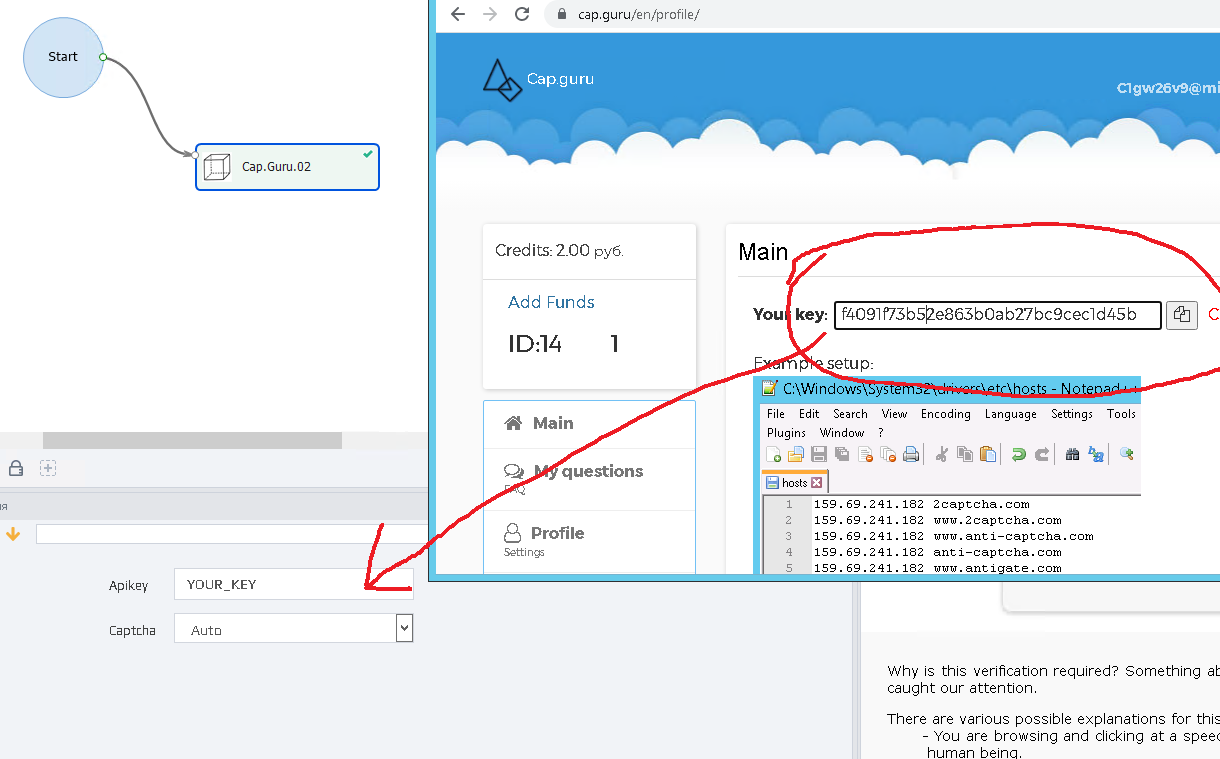This screenshot has width=1220, height=759.
Task: Click the Cap.guru triangle logo
Action: pyautogui.click(x=502, y=80)
